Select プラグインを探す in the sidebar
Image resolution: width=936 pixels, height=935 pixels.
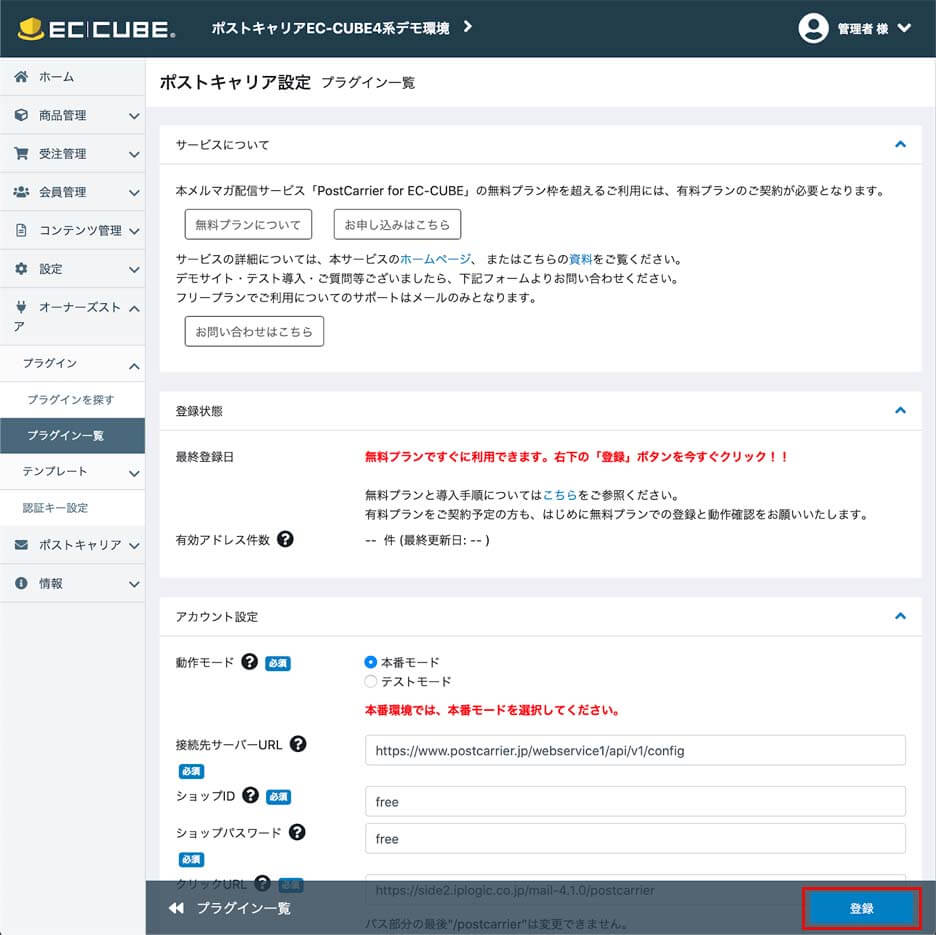pyautogui.click(x=72, y=399)
